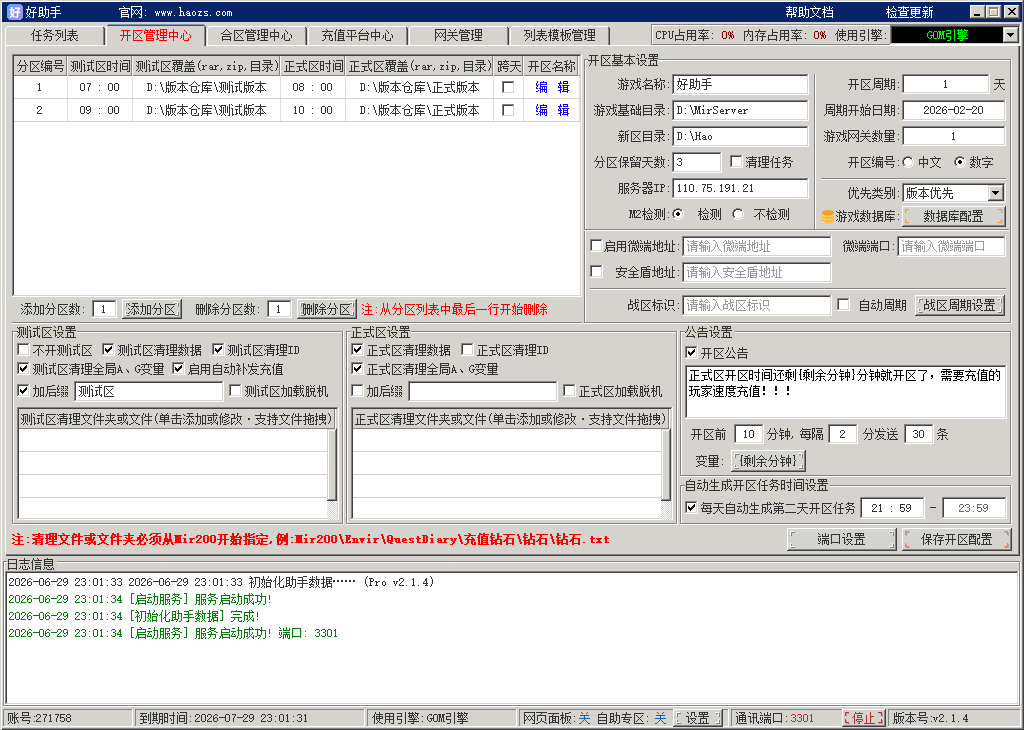Click the 保存开区配置 button
1024x730 pixels.
point(956,539)
